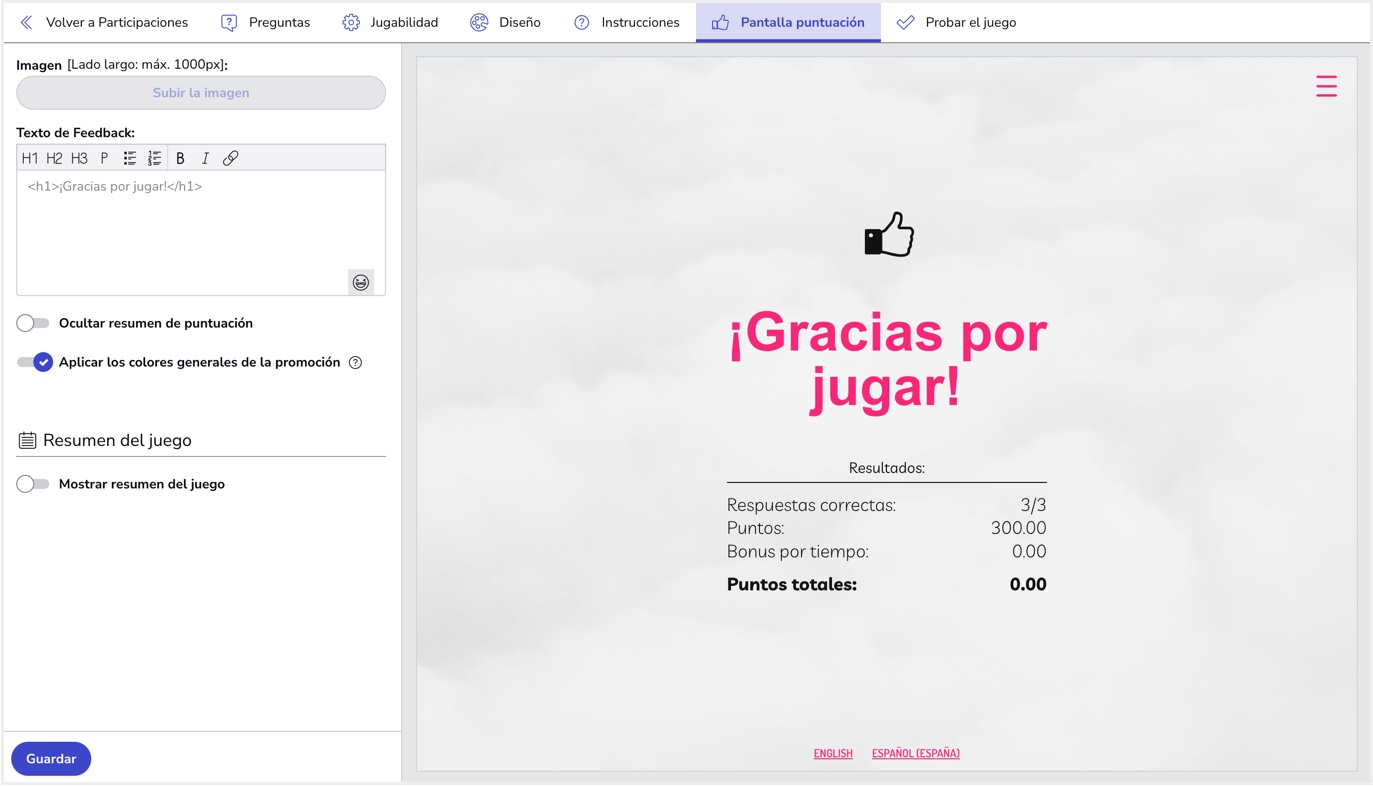Click the Resumen del juego section heading
This screenshot has height=786, width=1373.
117,440
